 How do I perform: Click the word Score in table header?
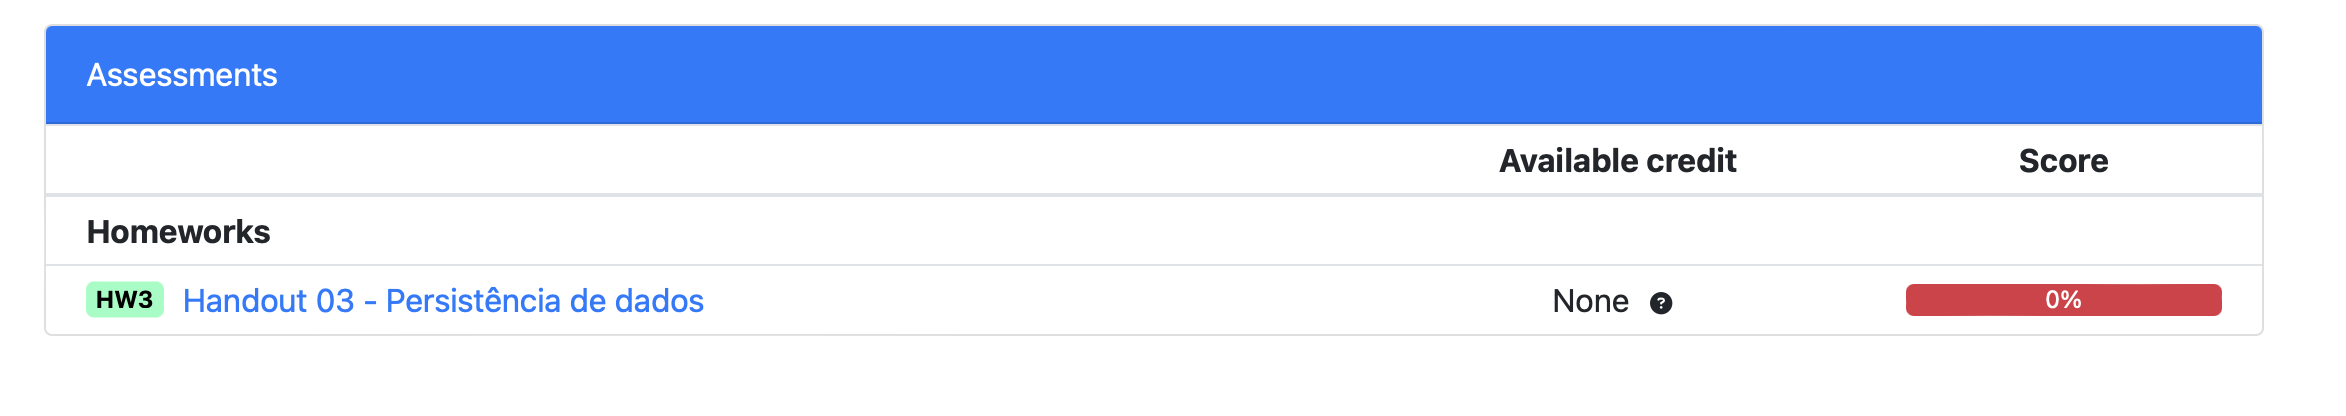(2063, 161)
